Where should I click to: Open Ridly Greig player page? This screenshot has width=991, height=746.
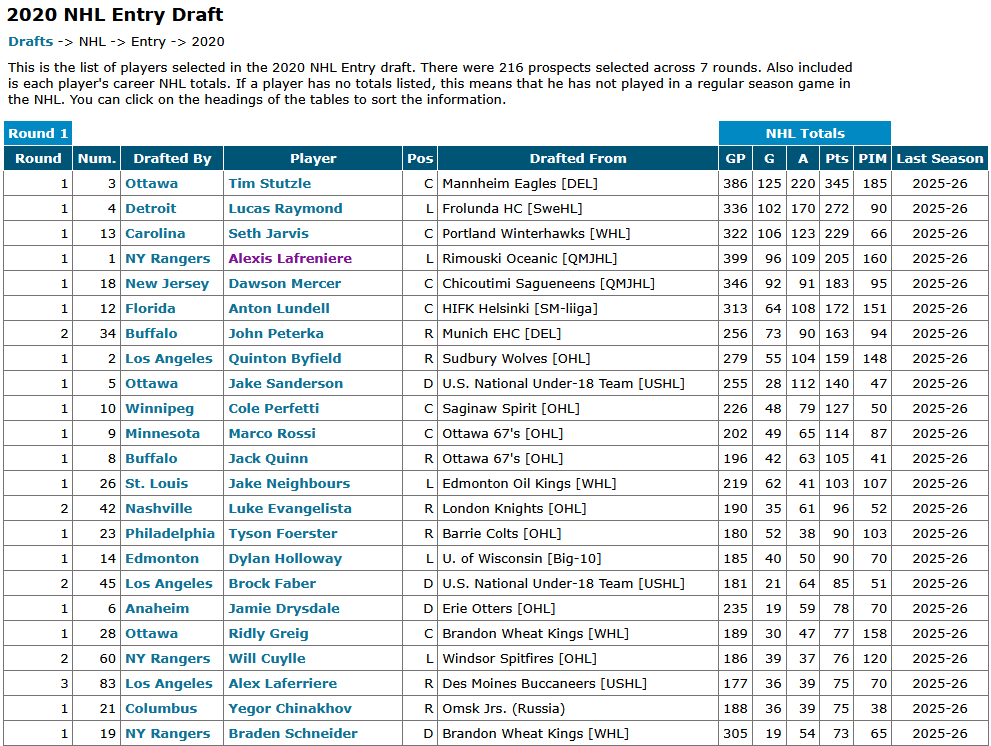tap(268, 633)
